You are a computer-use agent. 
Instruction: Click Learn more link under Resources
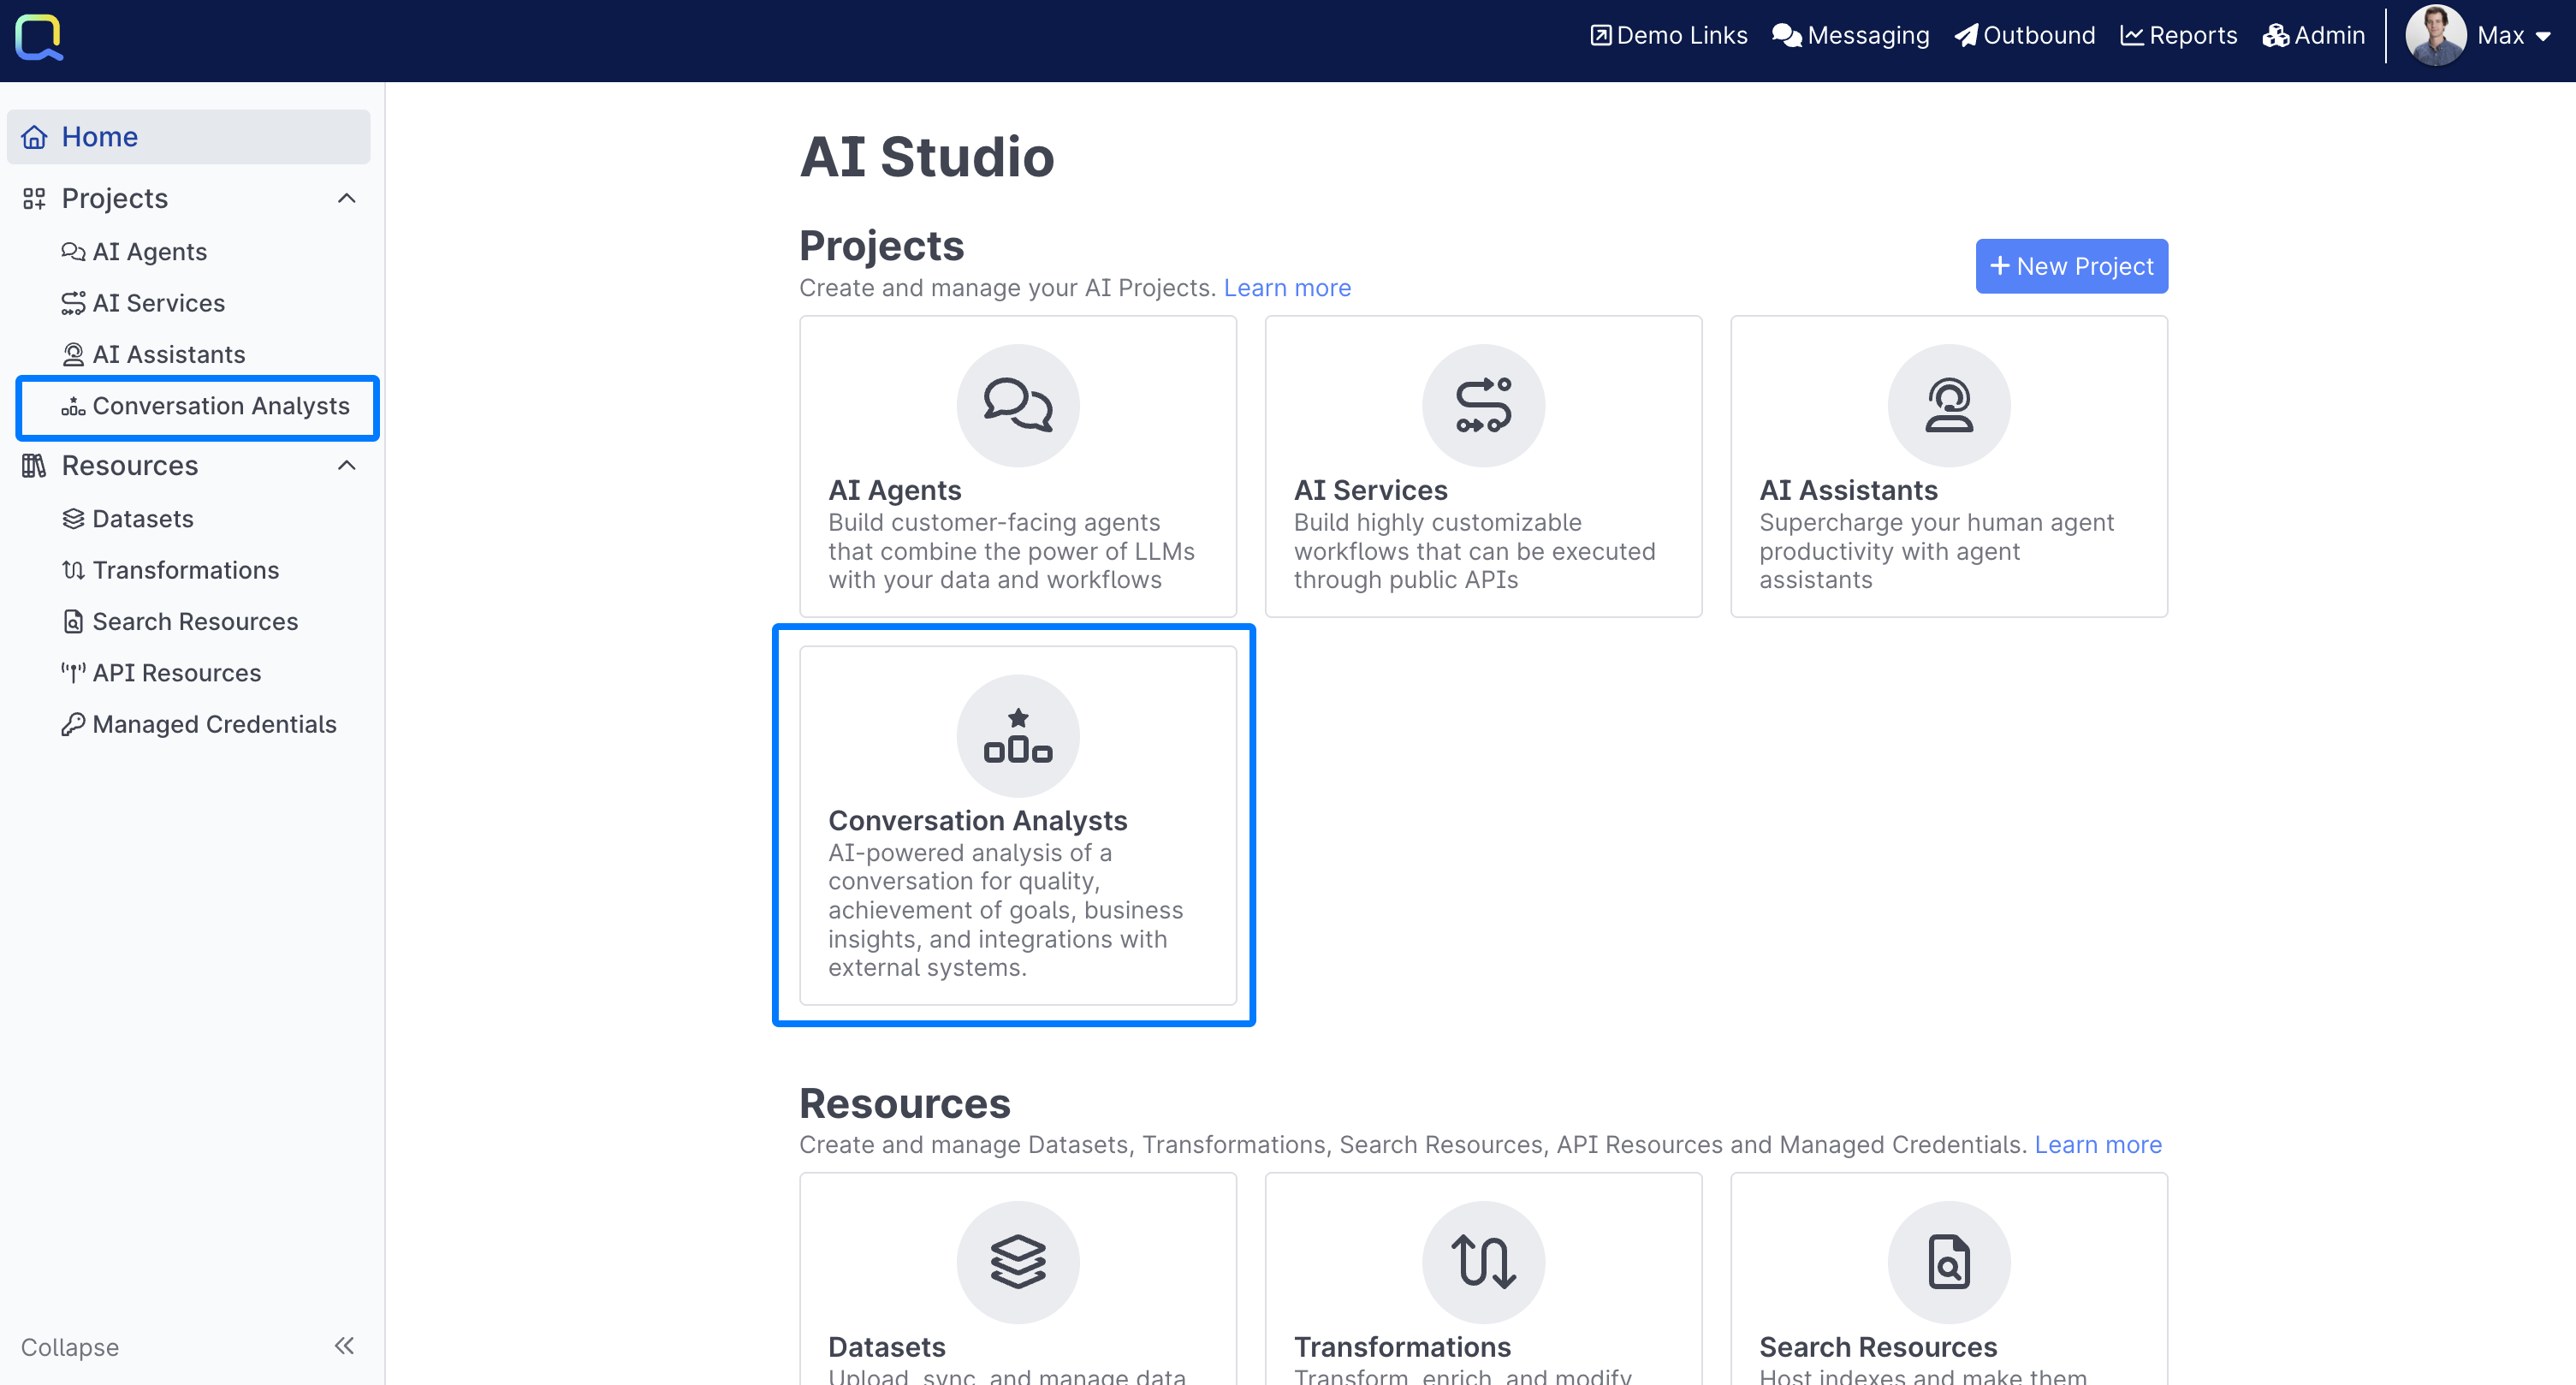pyautogui.click(x=2097, y=1144)
